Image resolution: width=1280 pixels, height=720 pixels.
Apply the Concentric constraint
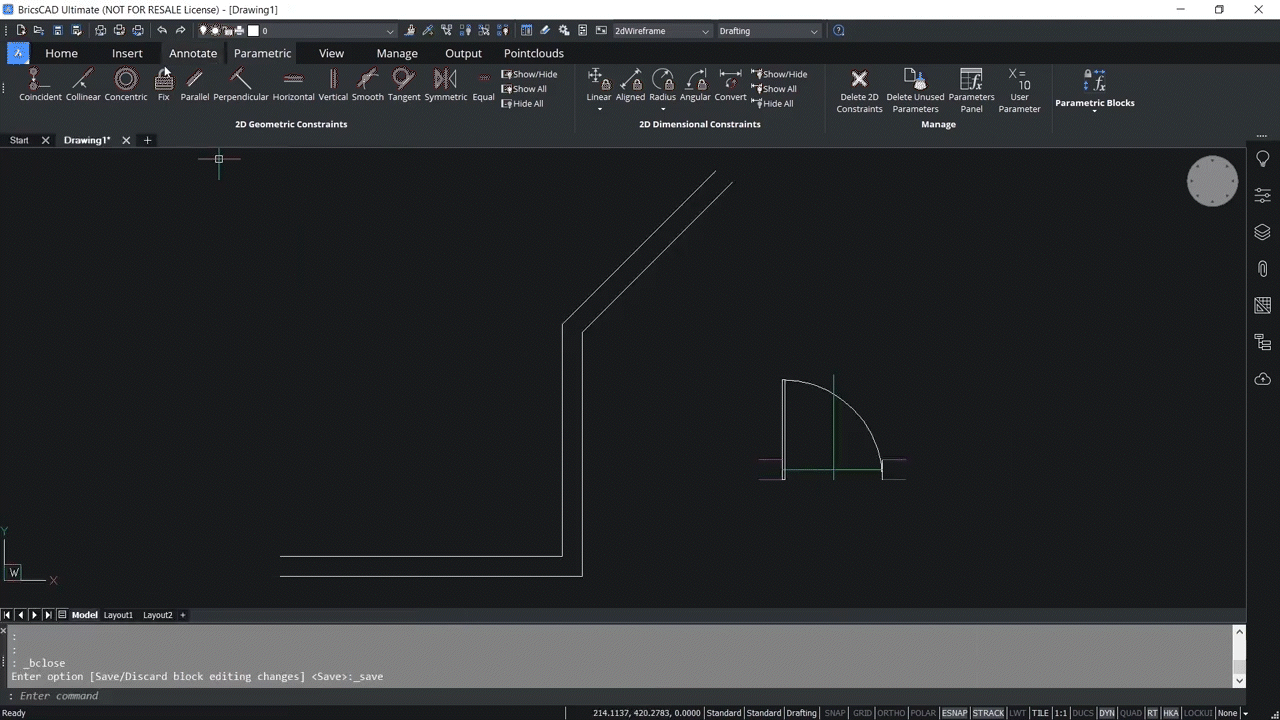click(x=126, y=85)
